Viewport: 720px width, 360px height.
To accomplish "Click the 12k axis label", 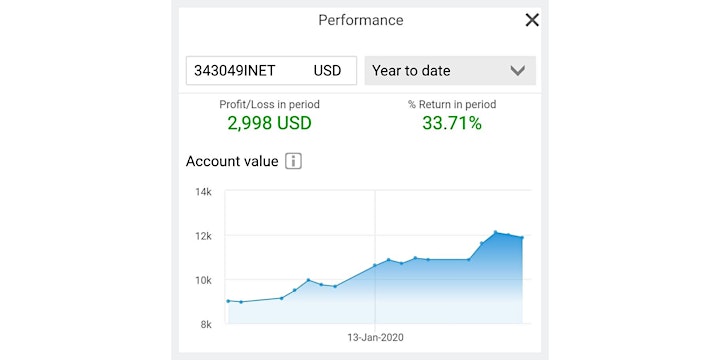I will pyautogui.click(x=203, y=236).
